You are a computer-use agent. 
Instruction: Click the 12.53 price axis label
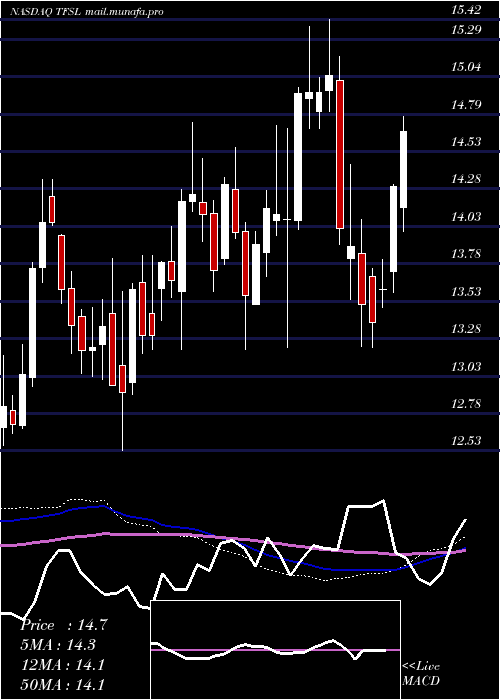466,442
